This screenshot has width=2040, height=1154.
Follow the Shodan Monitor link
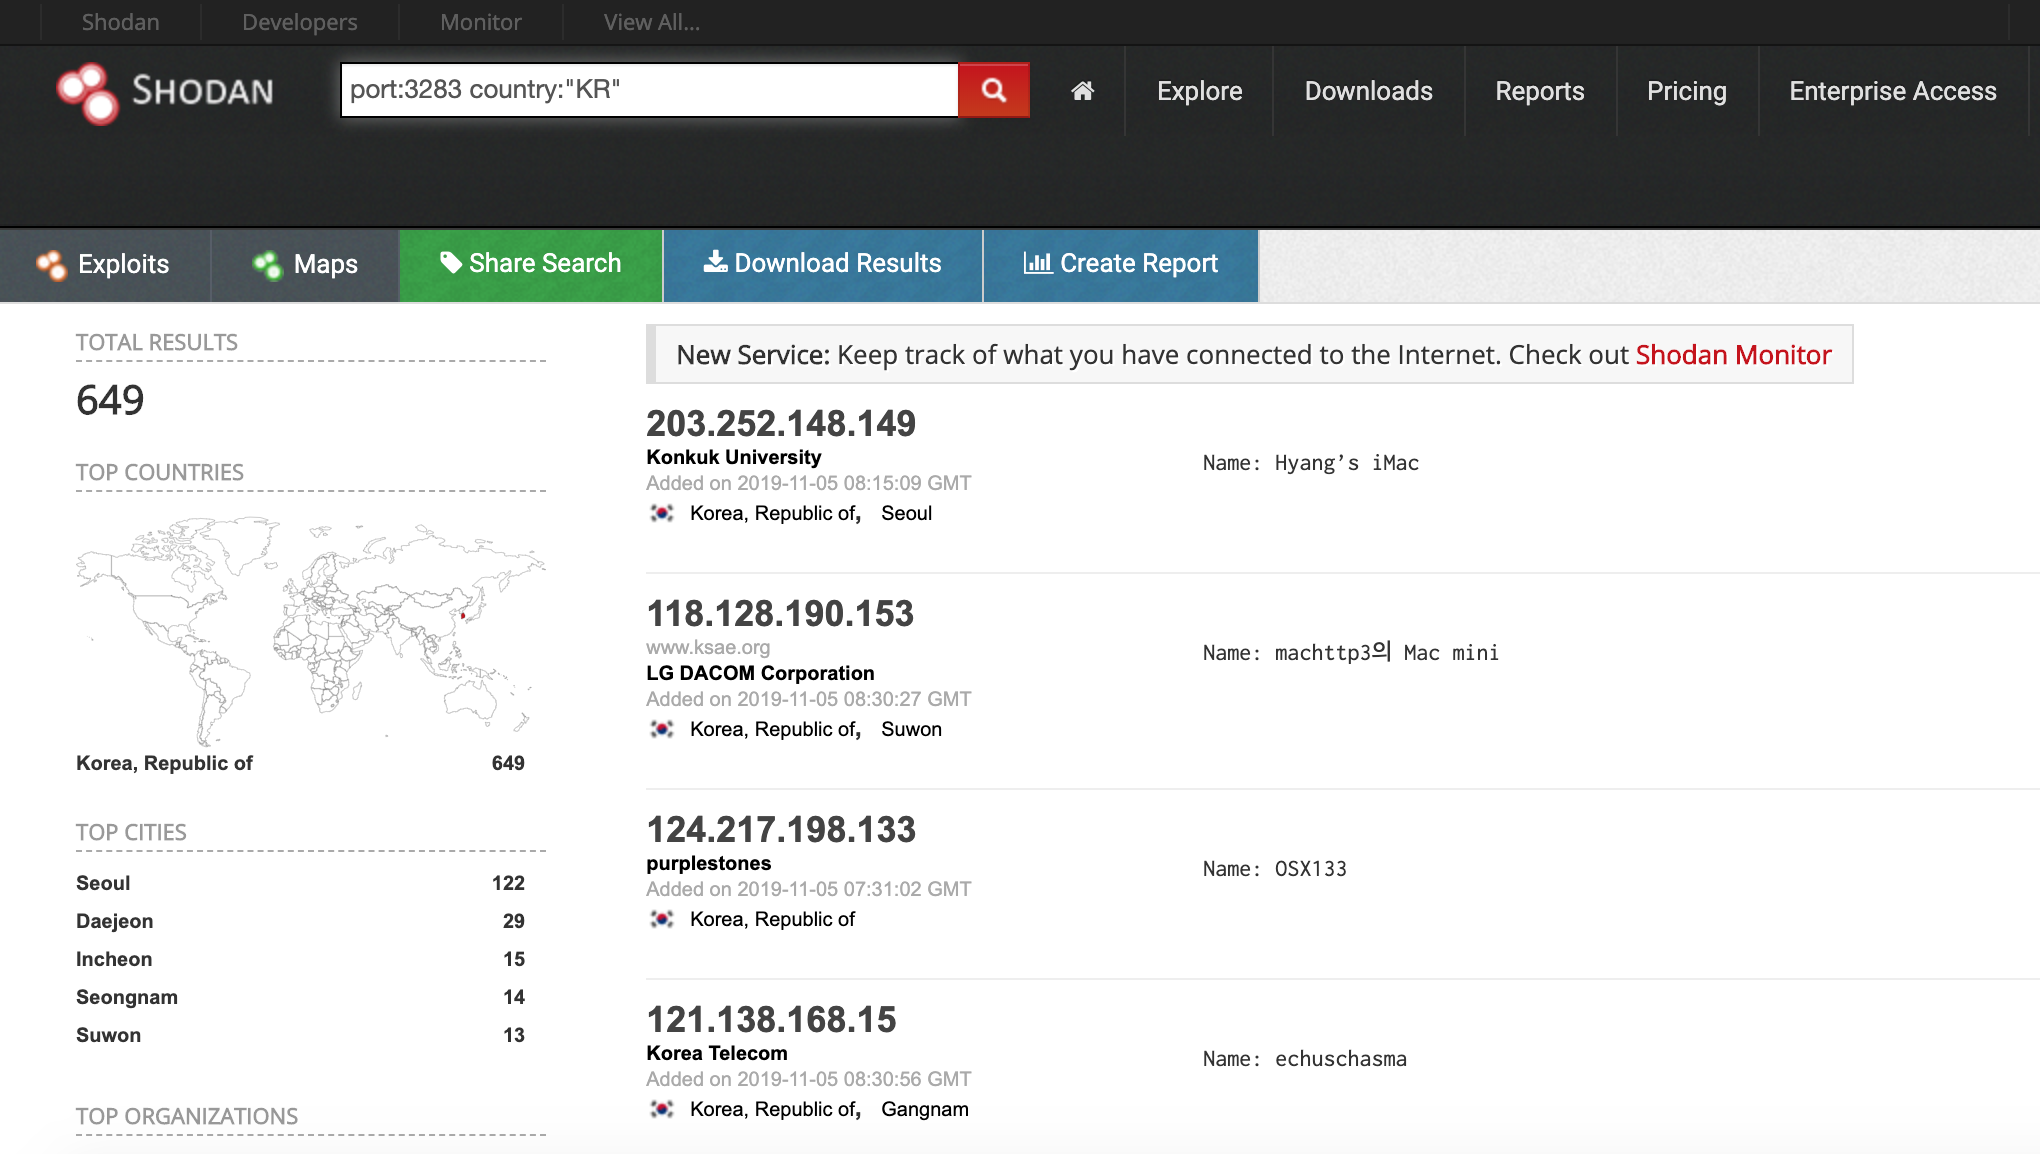click(x=1733, y=355)
